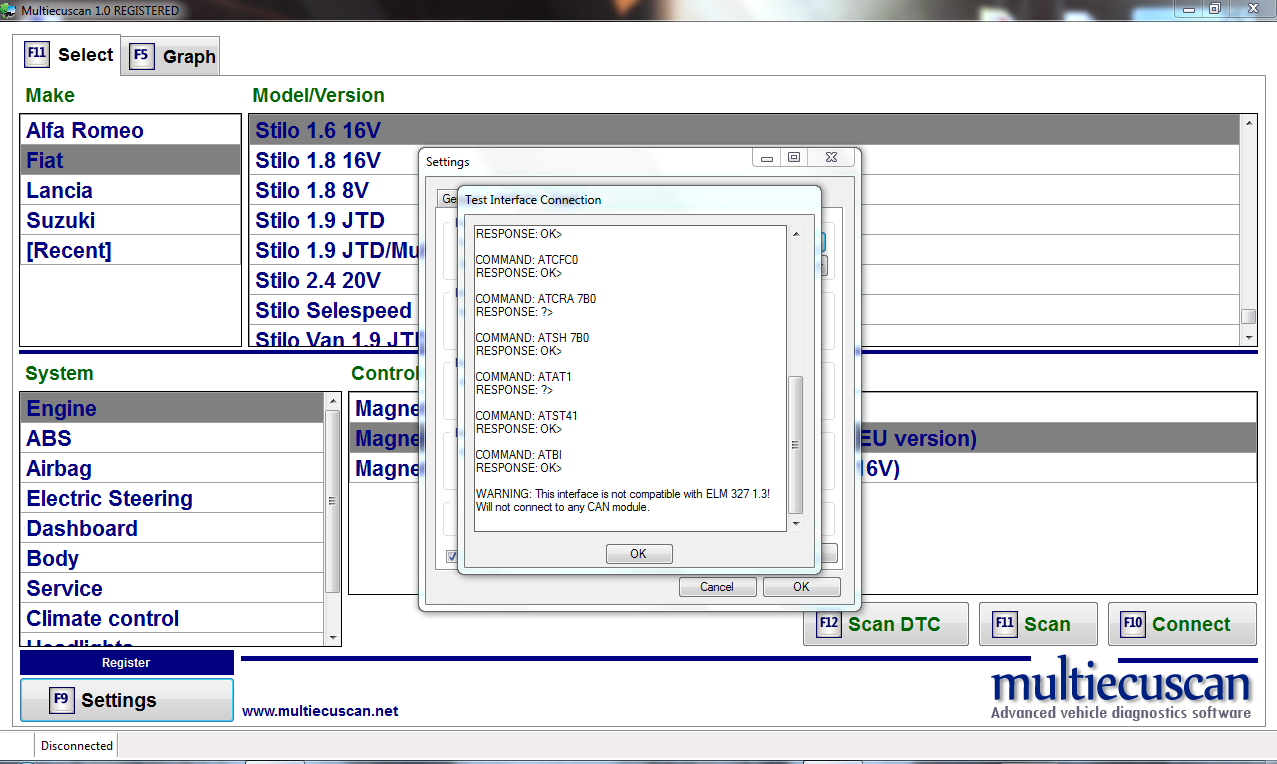Select Body system
This screenshot has width=1277, height=764.
point(172,558)
